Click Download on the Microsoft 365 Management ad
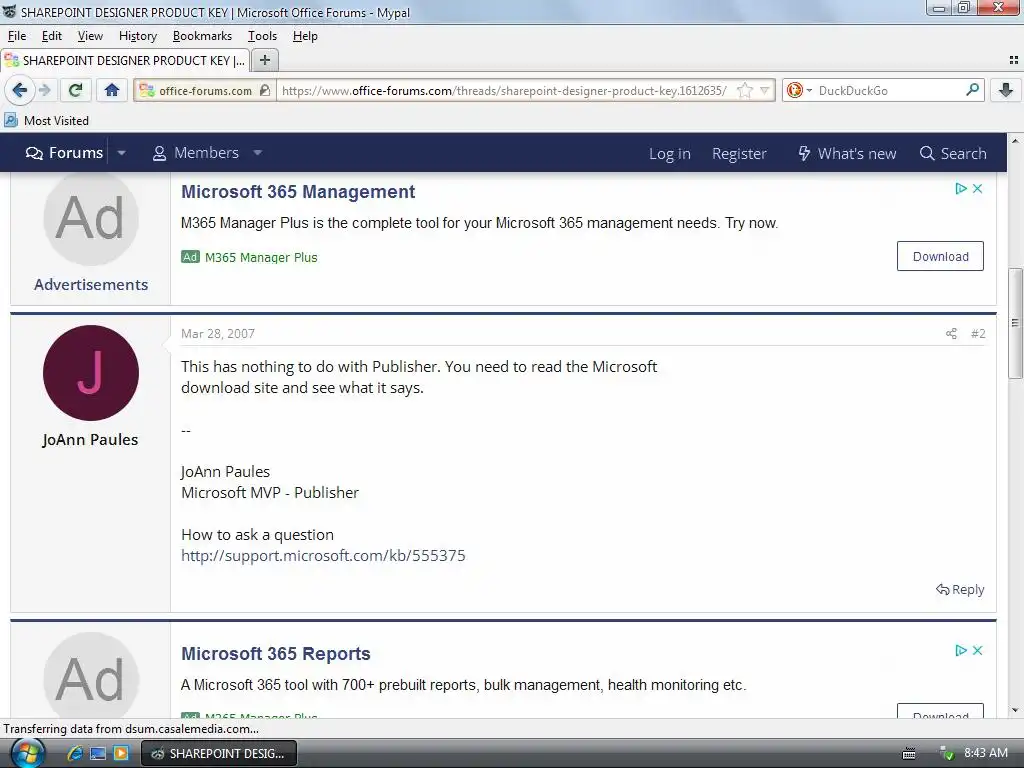Screen dimensions: 1024x768 tap(940, 257)
